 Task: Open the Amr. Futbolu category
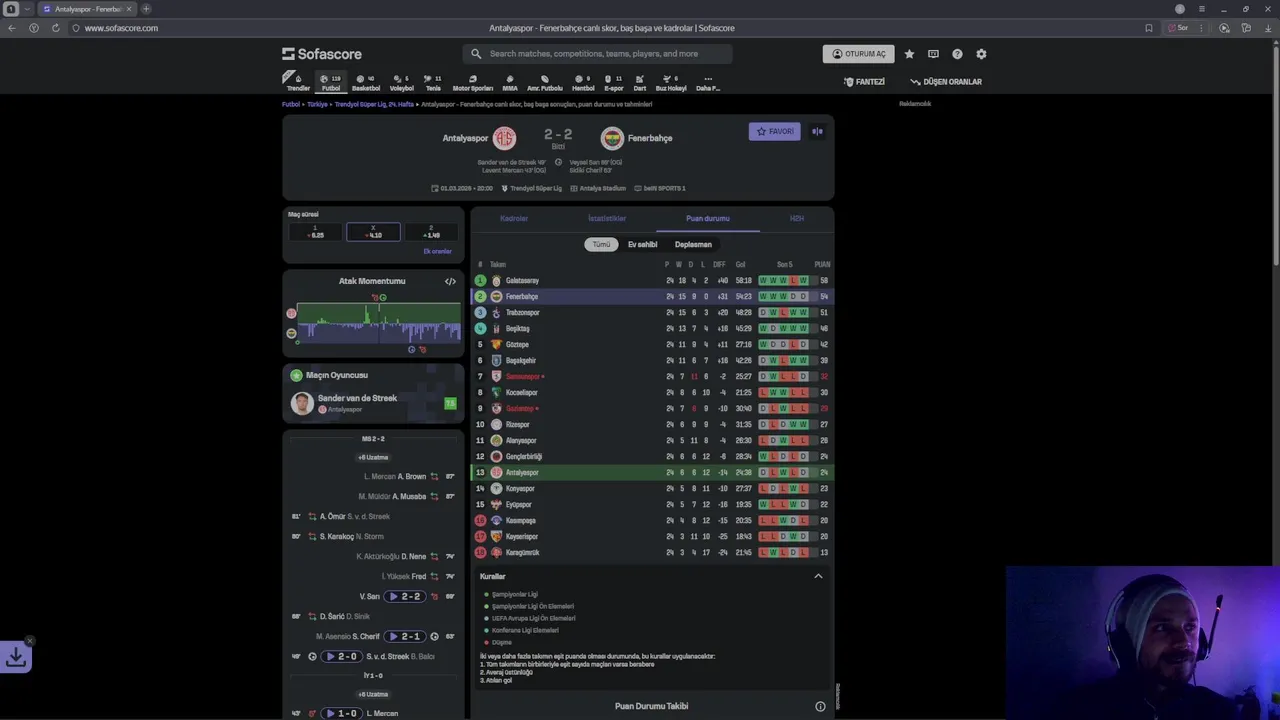point(545,82)
